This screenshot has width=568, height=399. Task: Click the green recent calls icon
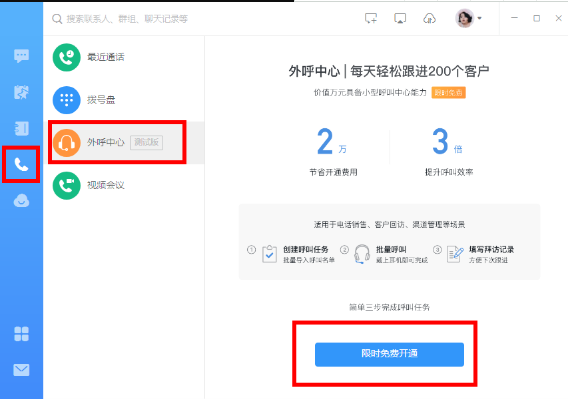(66, 57)
